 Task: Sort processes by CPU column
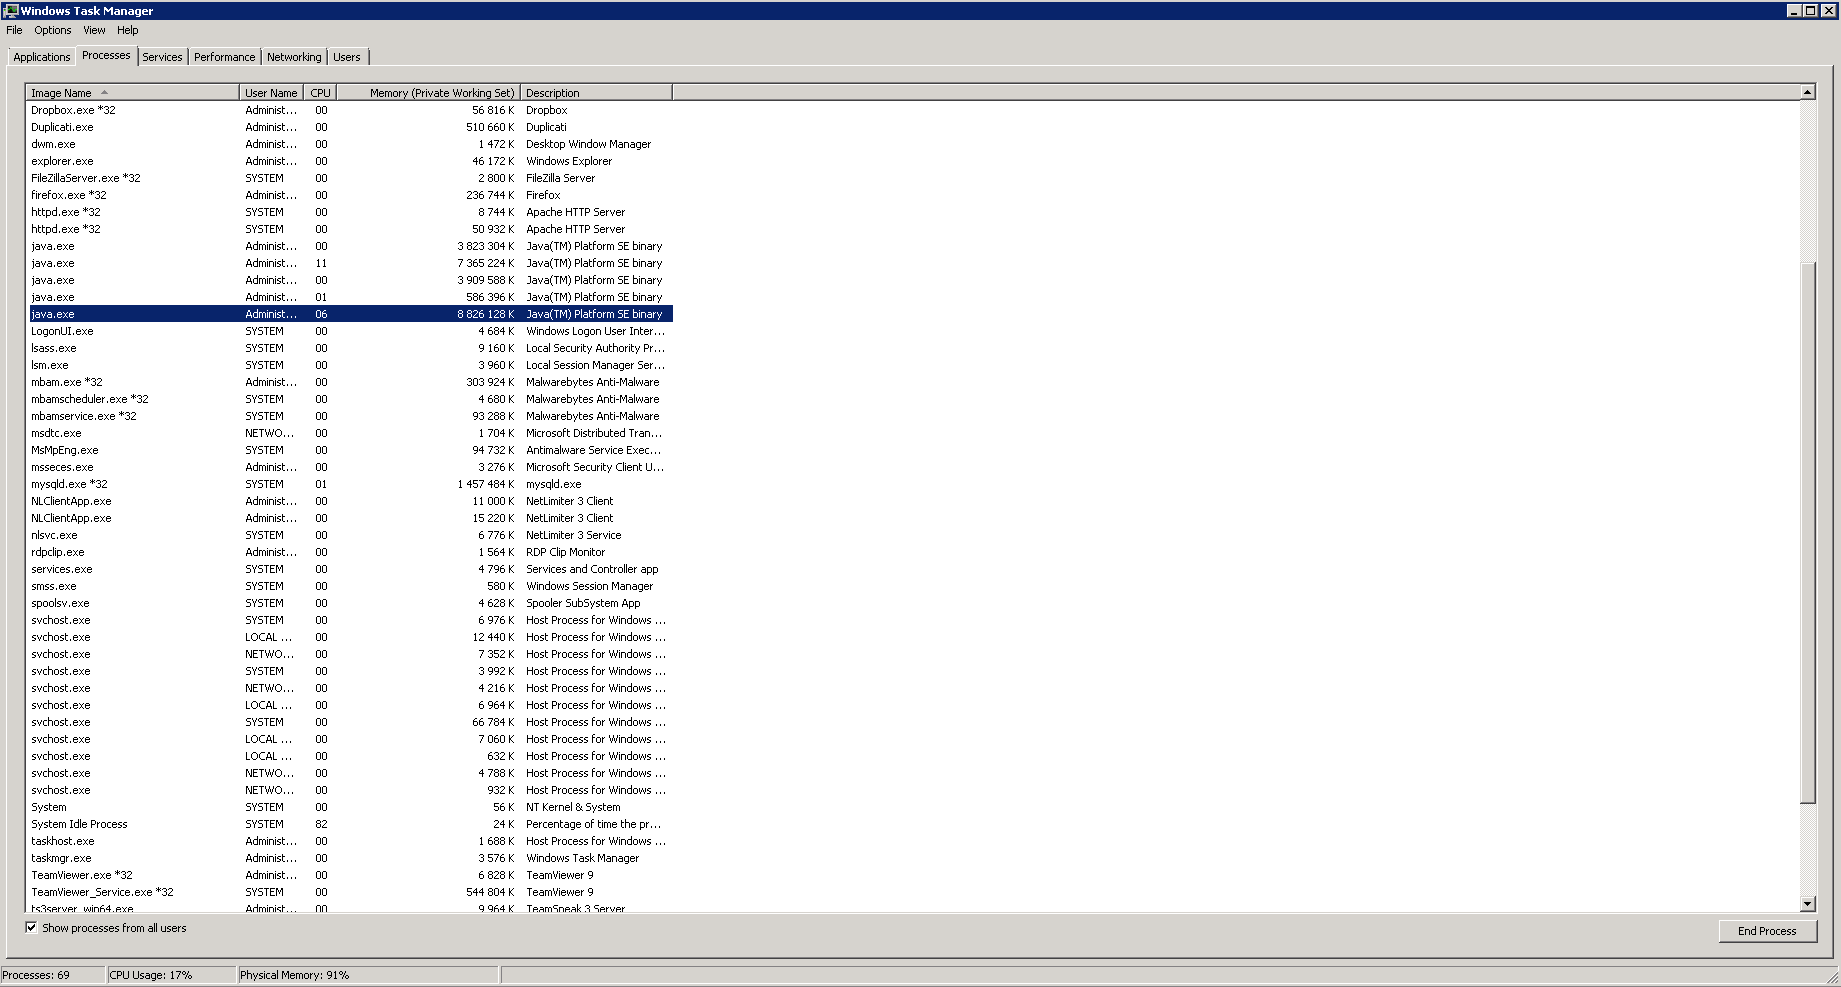click(319, 91)
